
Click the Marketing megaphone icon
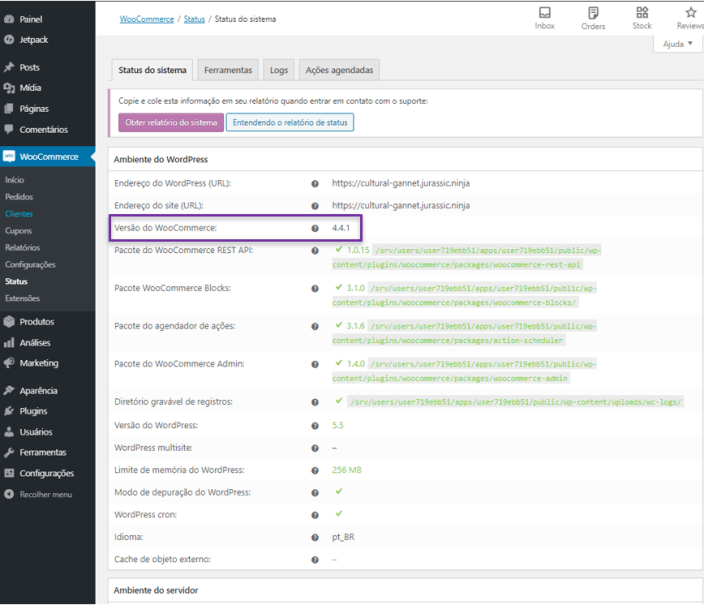tap(9, 363)
